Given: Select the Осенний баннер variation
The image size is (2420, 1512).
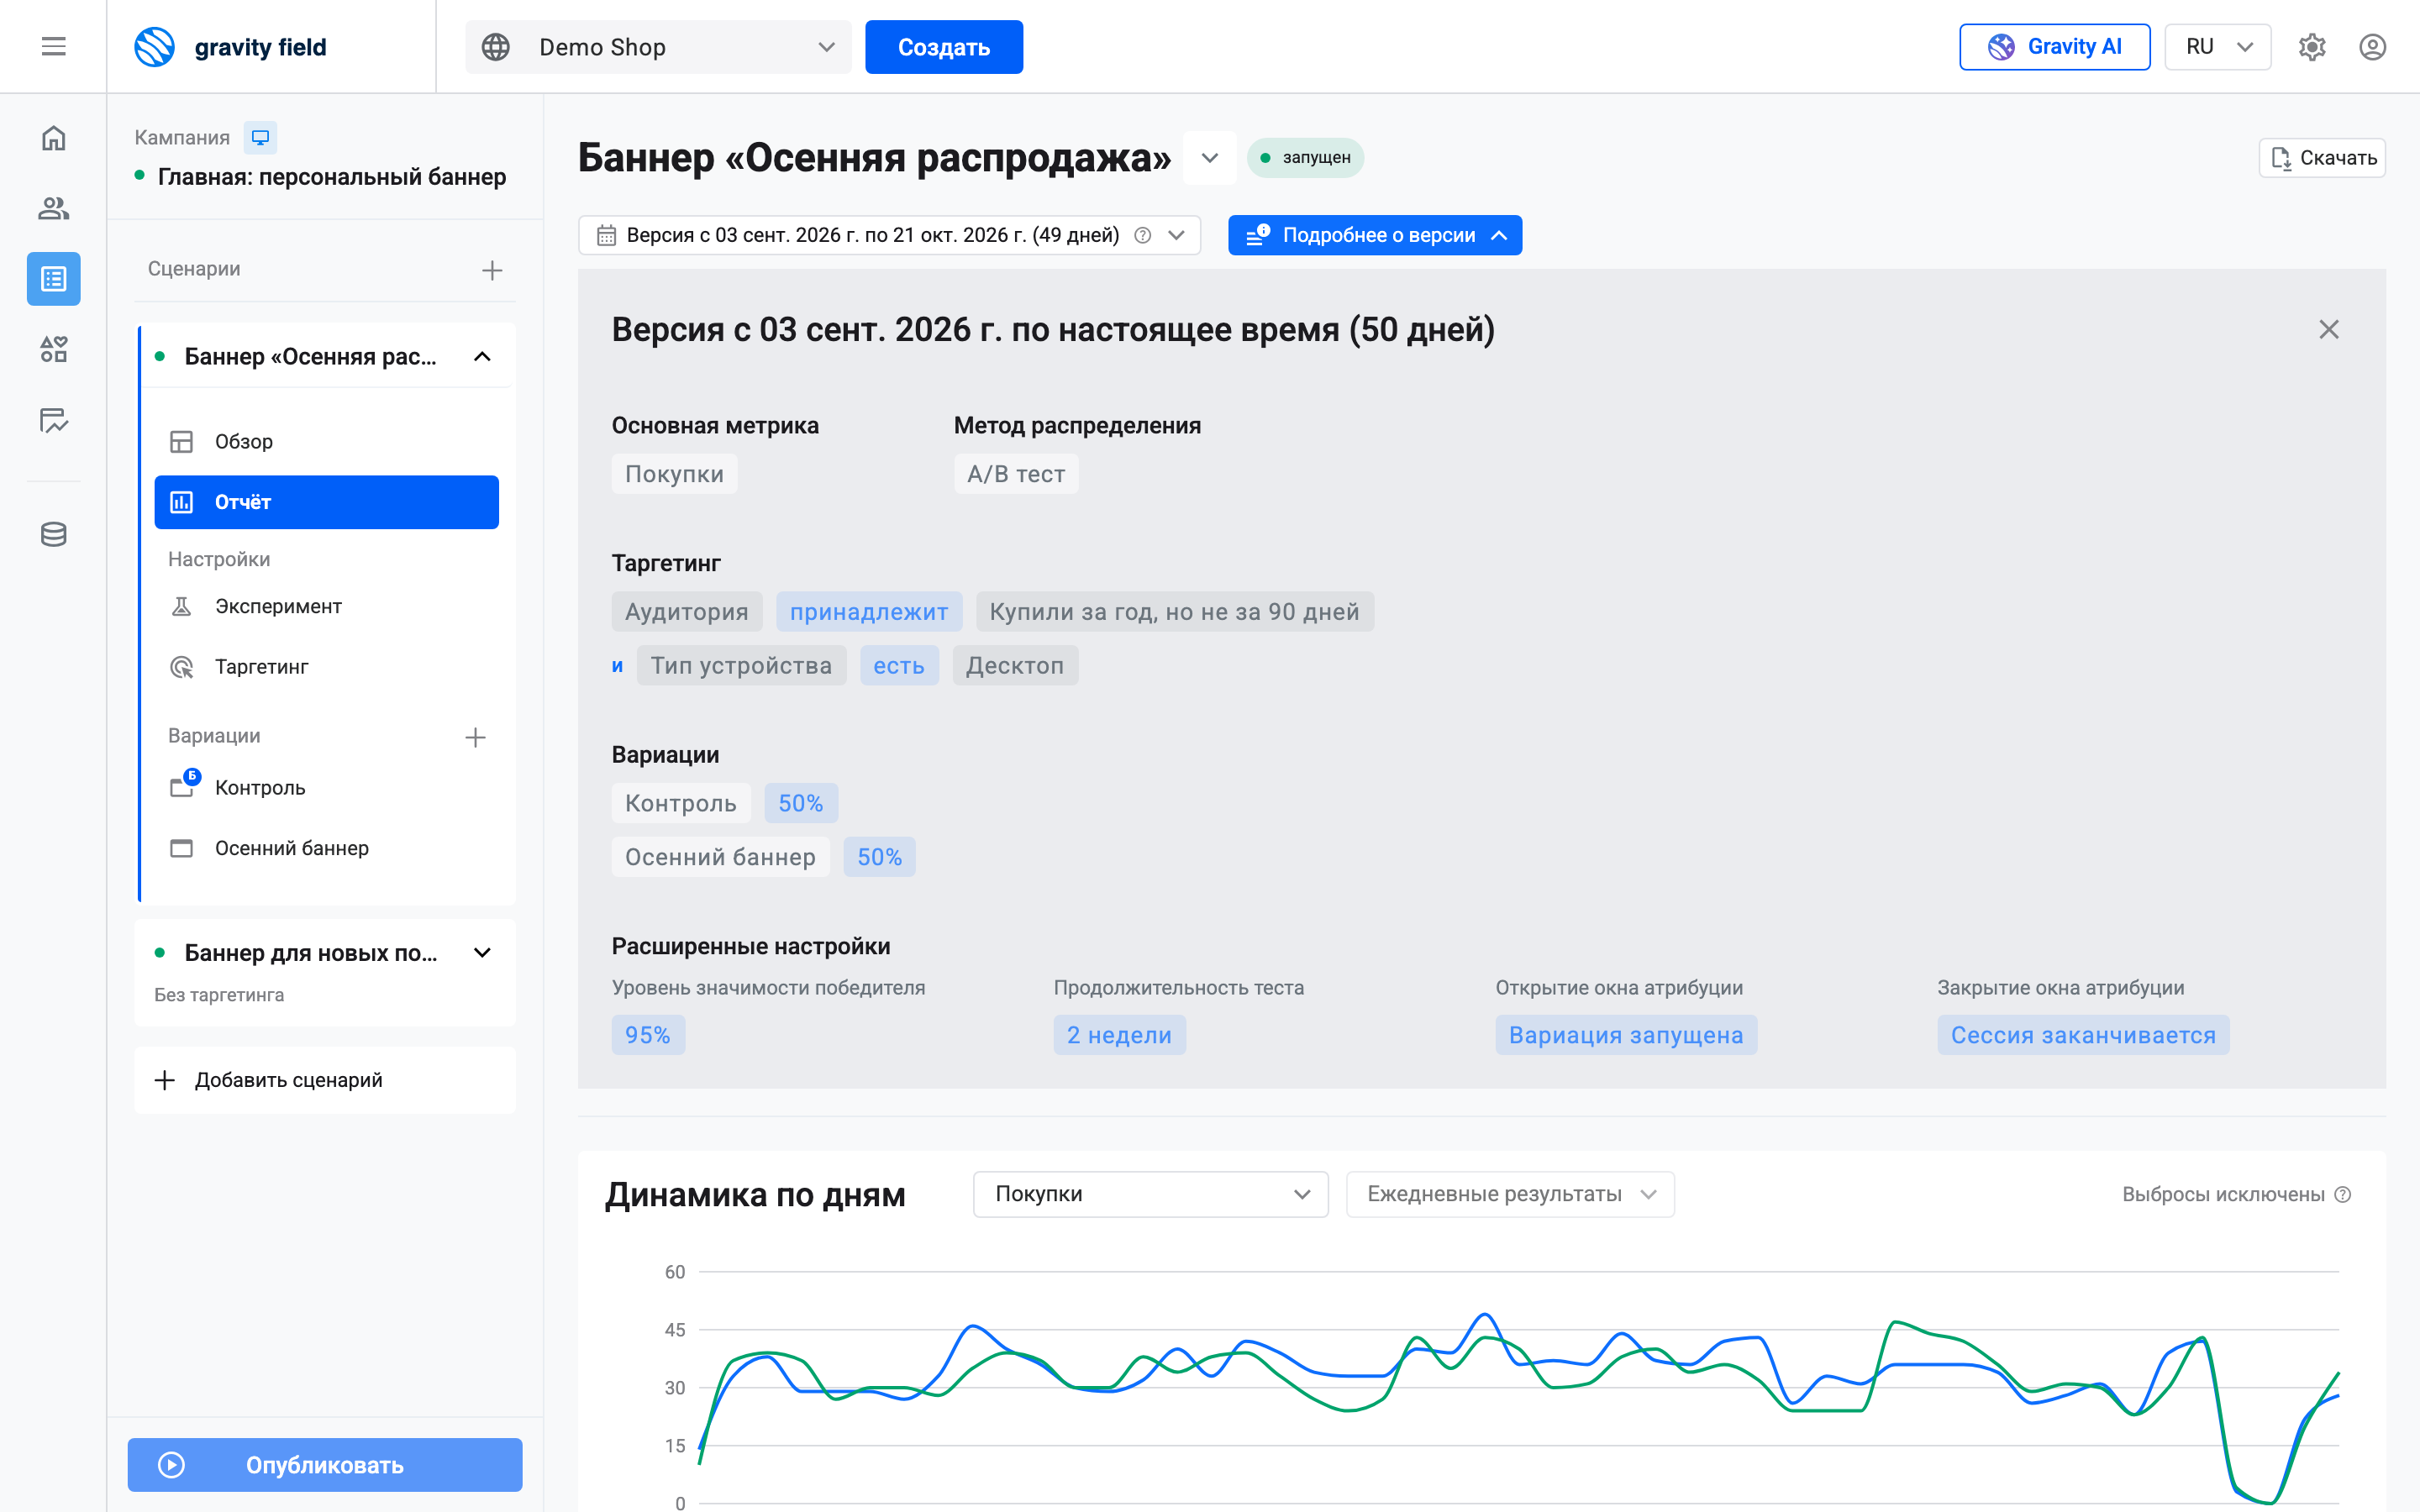Looking at the screenshot, I should click(x=326, y=848).
